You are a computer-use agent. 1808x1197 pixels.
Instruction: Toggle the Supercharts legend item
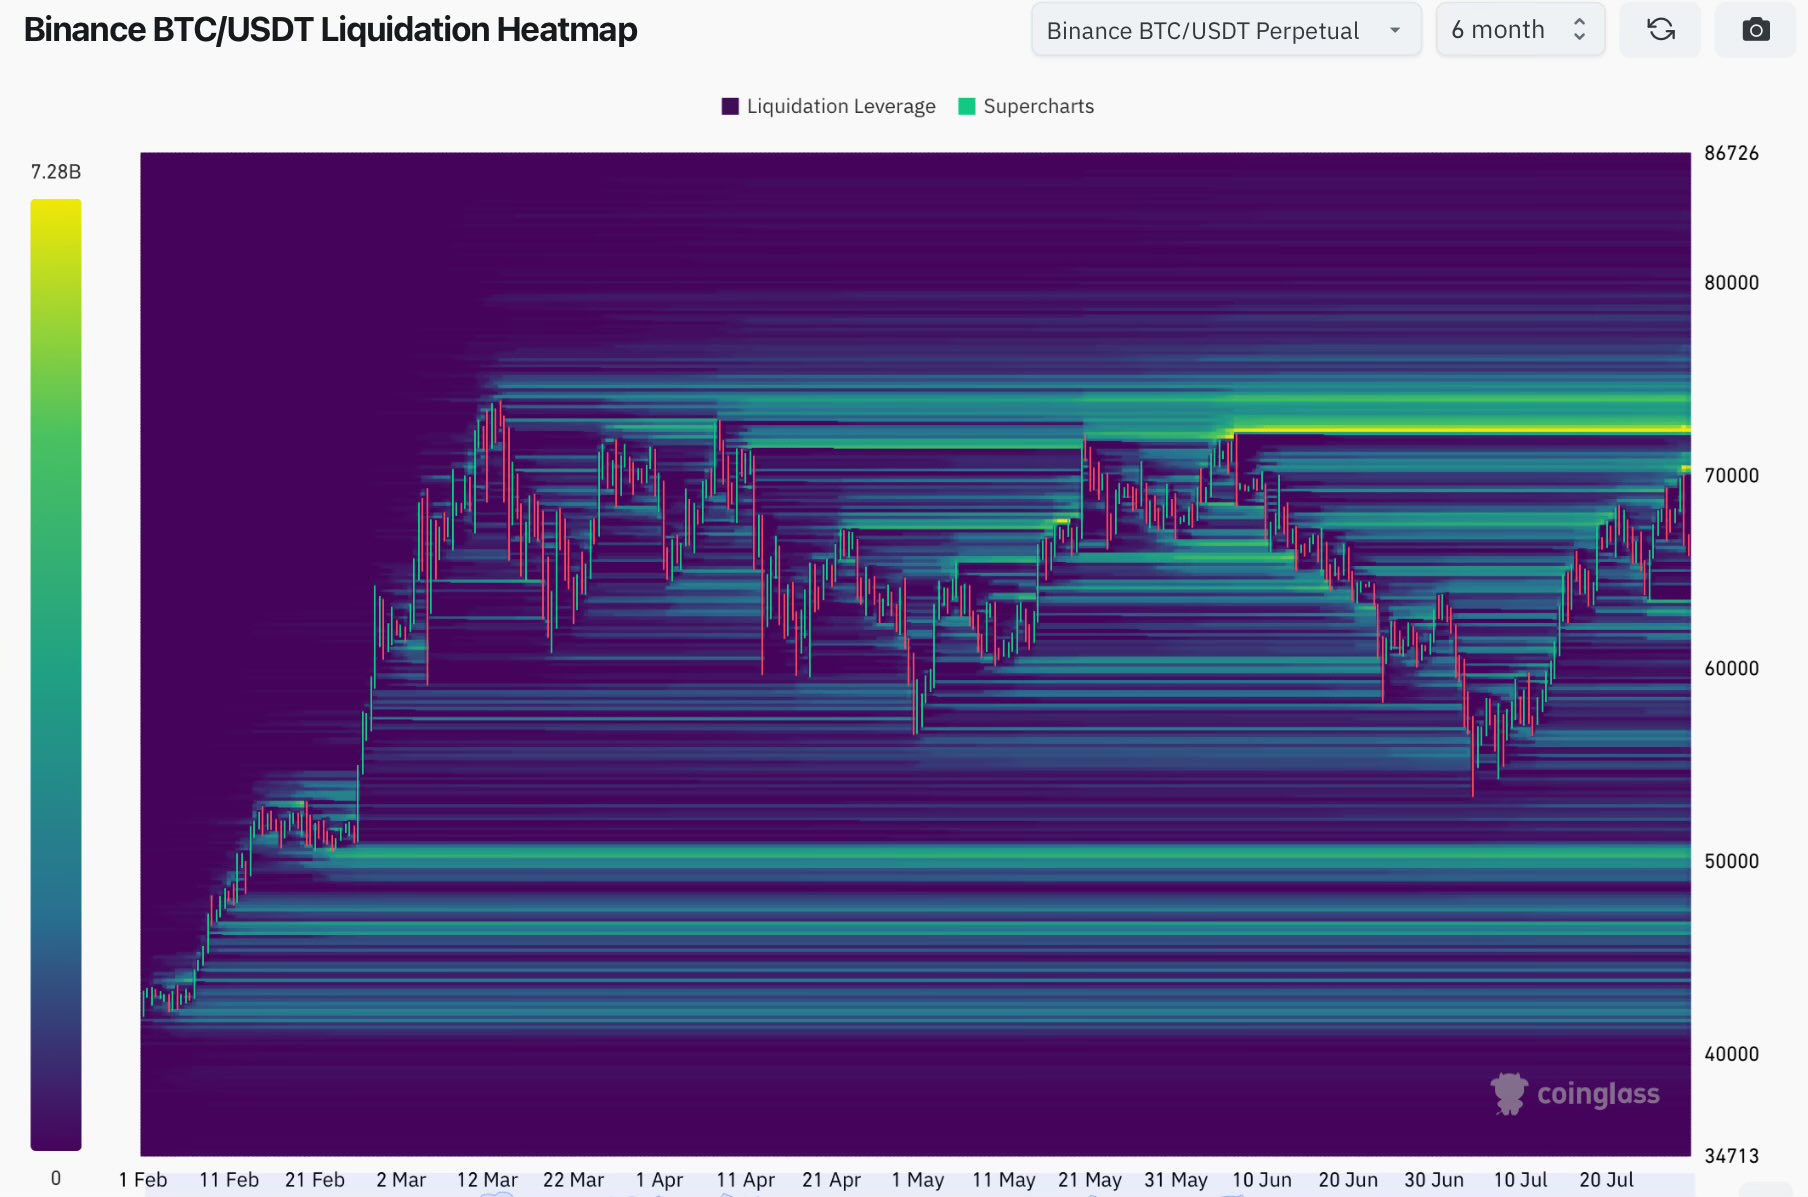click(x=1026, y=106)
